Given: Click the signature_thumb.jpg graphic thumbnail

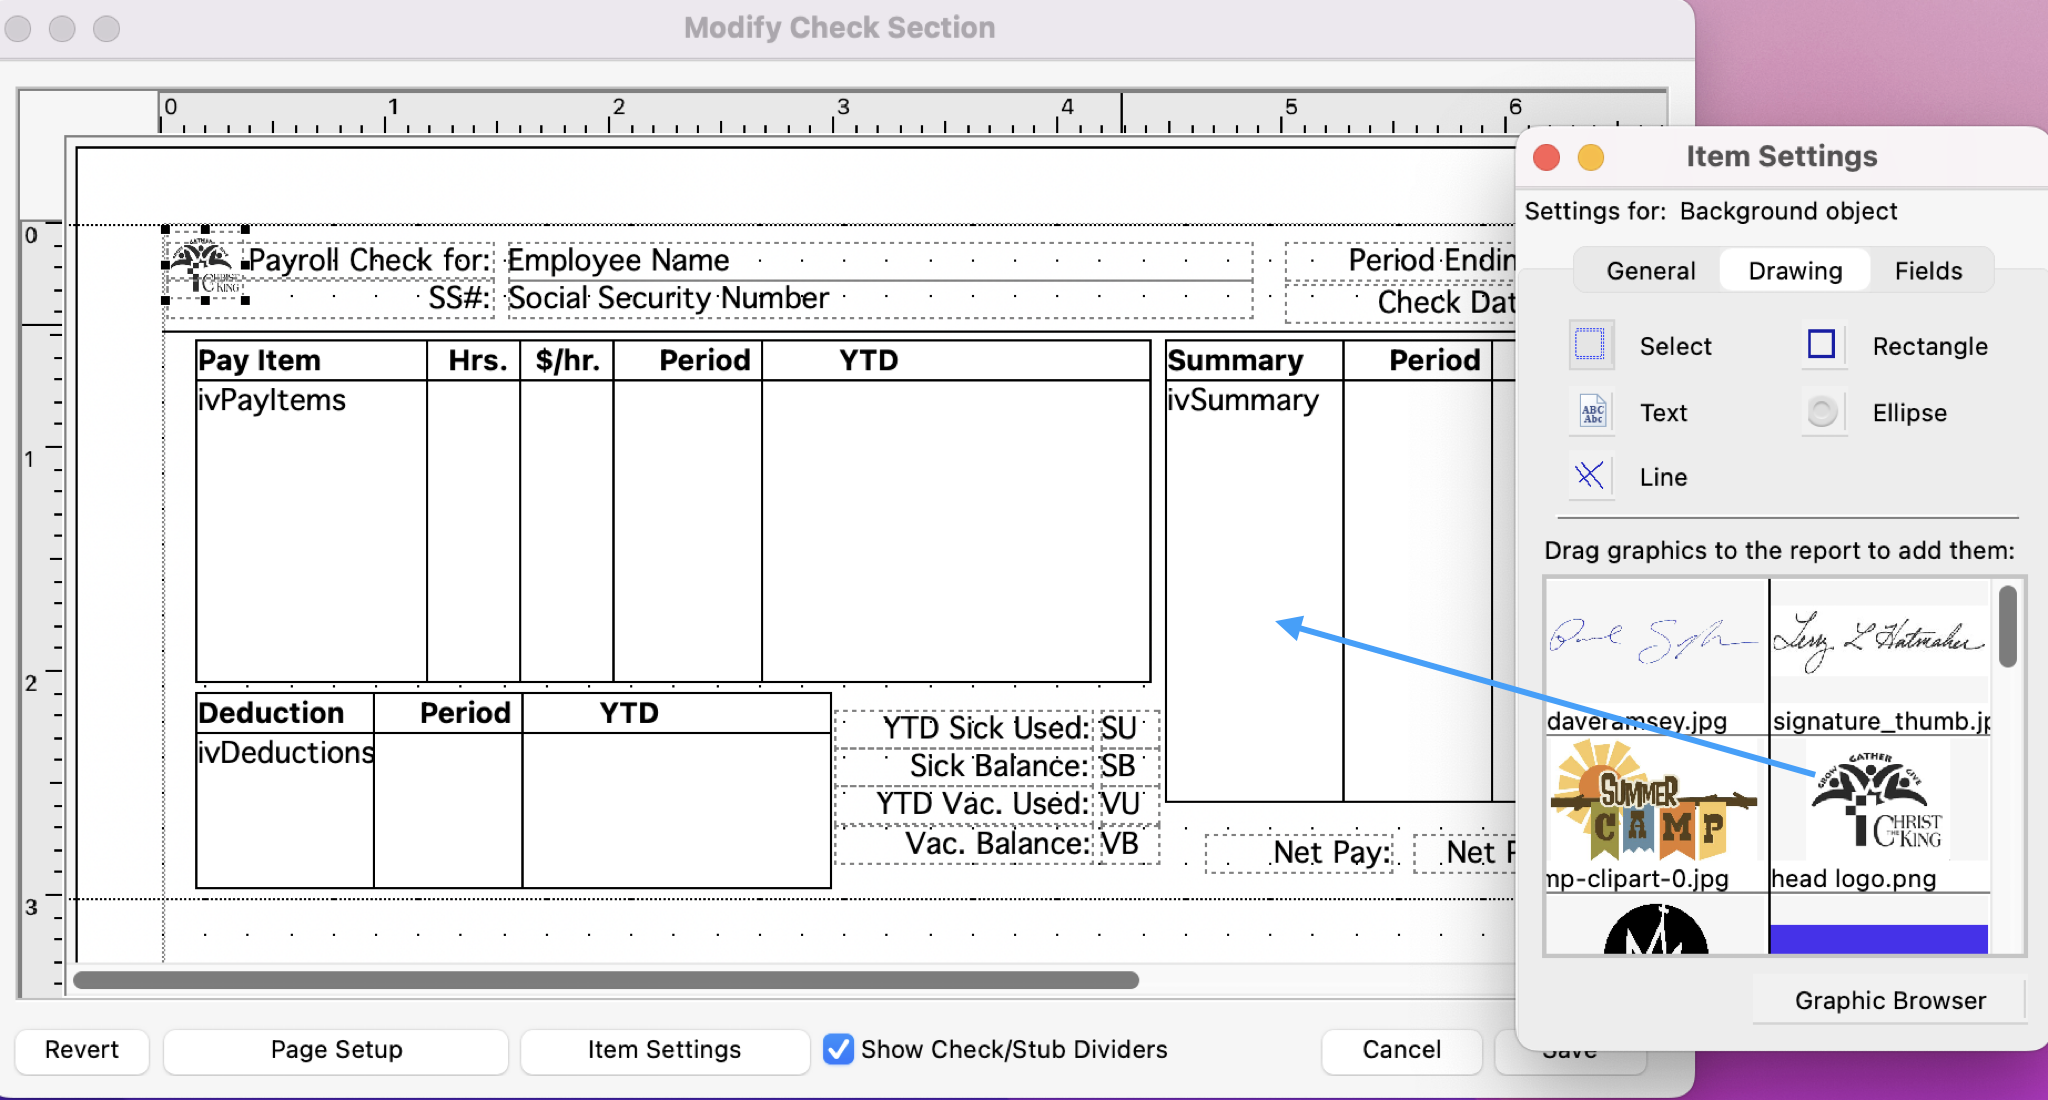Looking at the screenshot, I should 1878,640.
